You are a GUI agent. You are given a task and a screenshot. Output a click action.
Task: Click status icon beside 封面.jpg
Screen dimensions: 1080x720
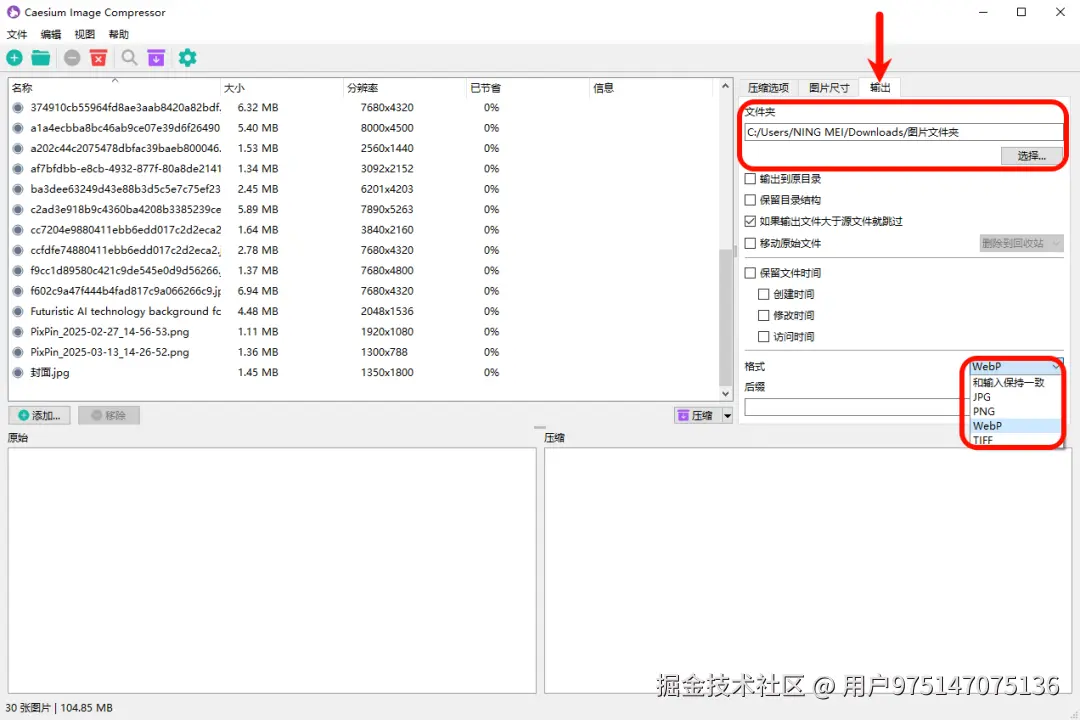point(18,373)
